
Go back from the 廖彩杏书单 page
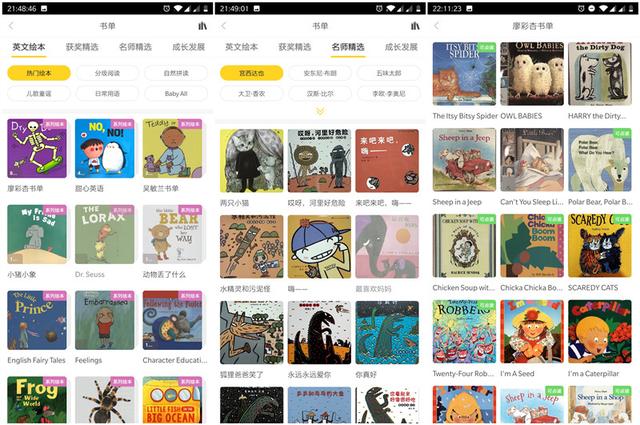[x=436, y=26]
